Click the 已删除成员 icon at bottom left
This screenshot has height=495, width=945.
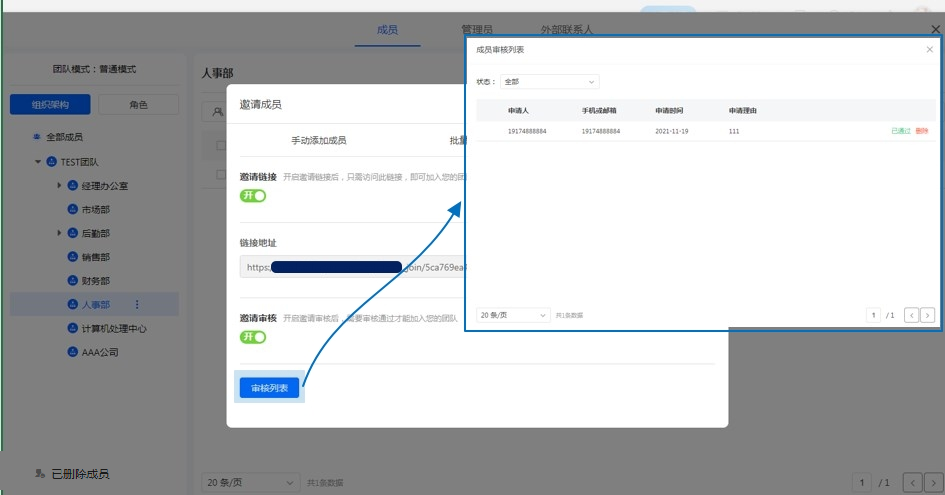(40, 473)
